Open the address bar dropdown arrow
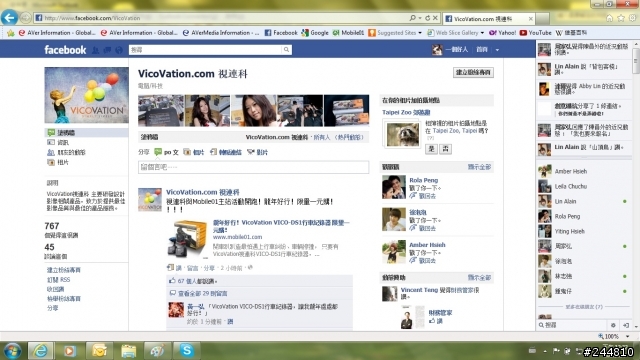 [420, 18]
